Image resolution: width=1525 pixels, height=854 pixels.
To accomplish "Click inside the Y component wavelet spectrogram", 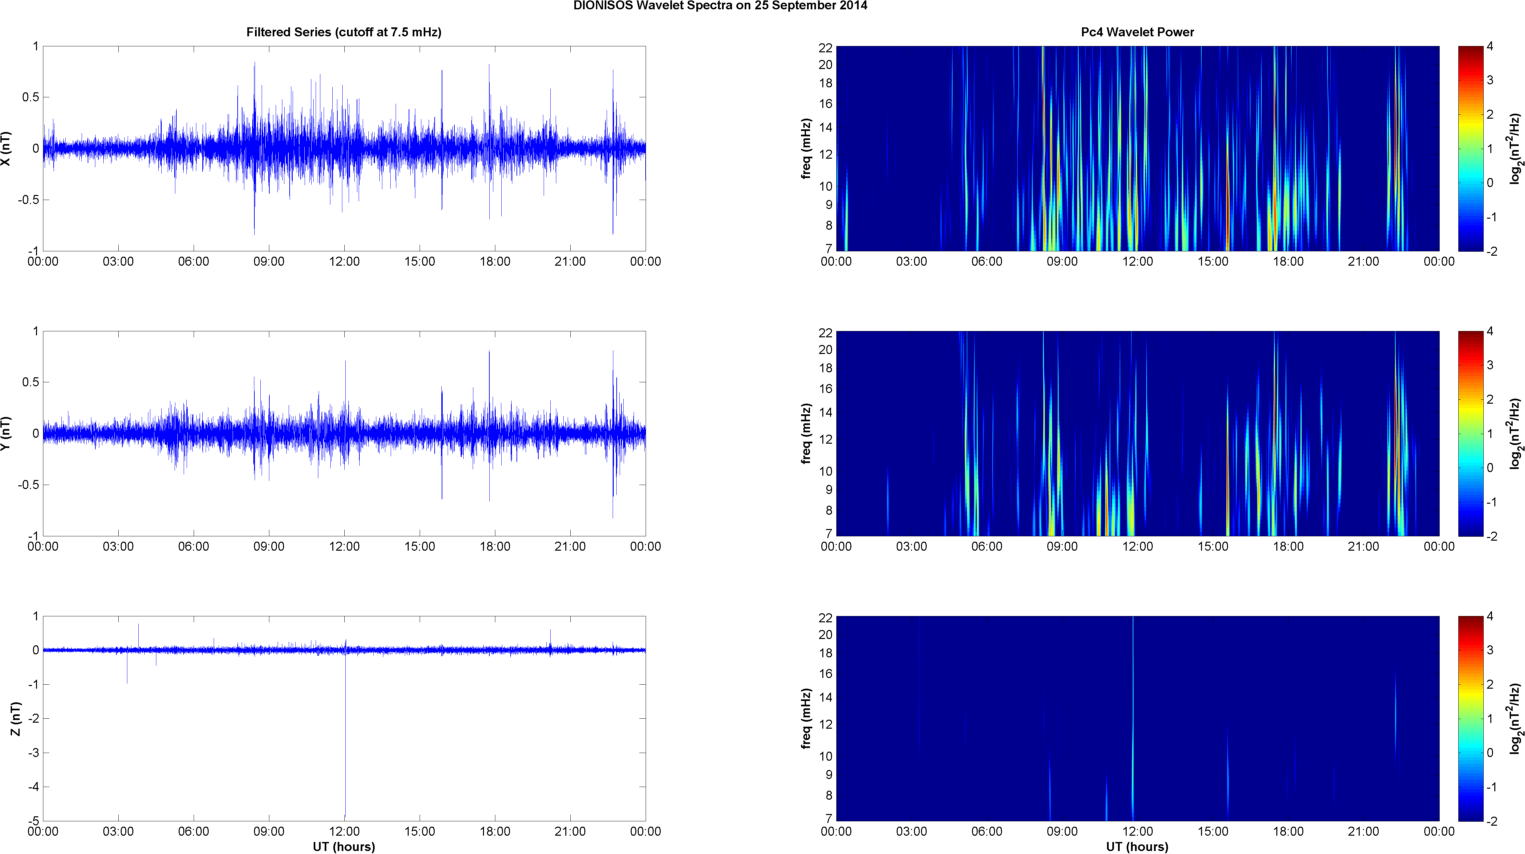I will click(x=1137, y=433).
